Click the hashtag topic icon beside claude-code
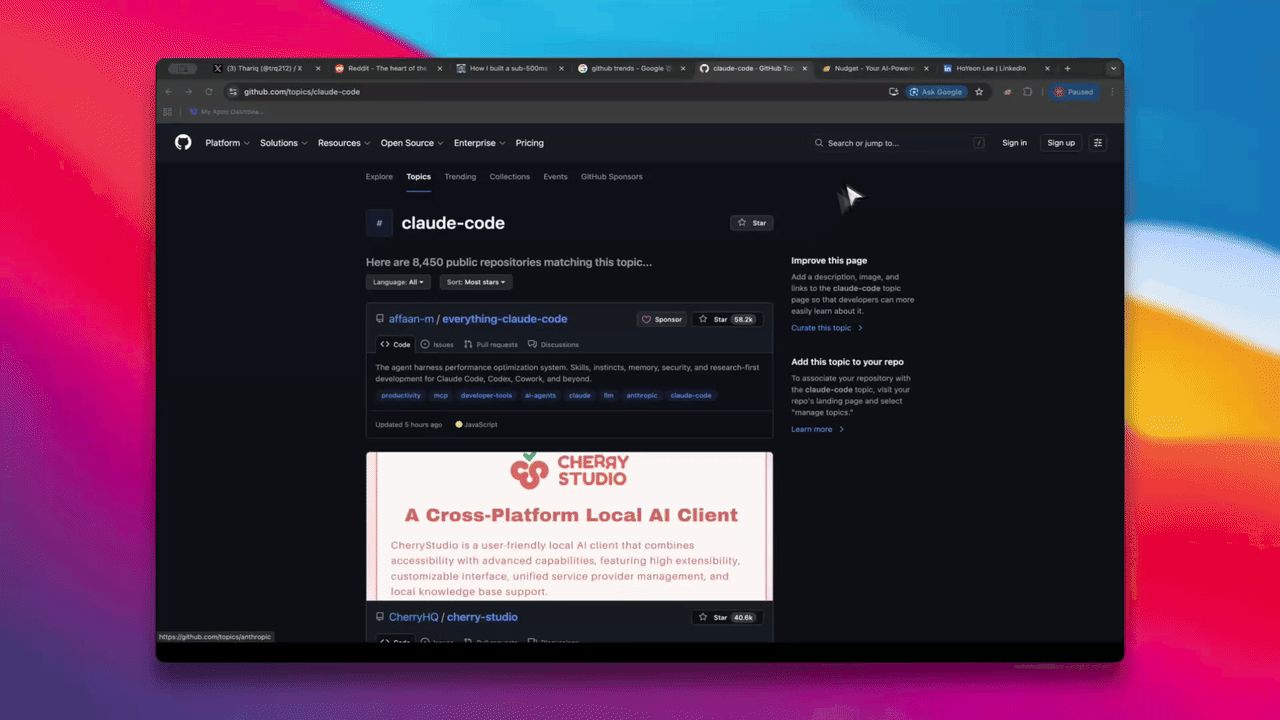The width and height of the screenshot is (1280, 720). (x=379, y=223)
